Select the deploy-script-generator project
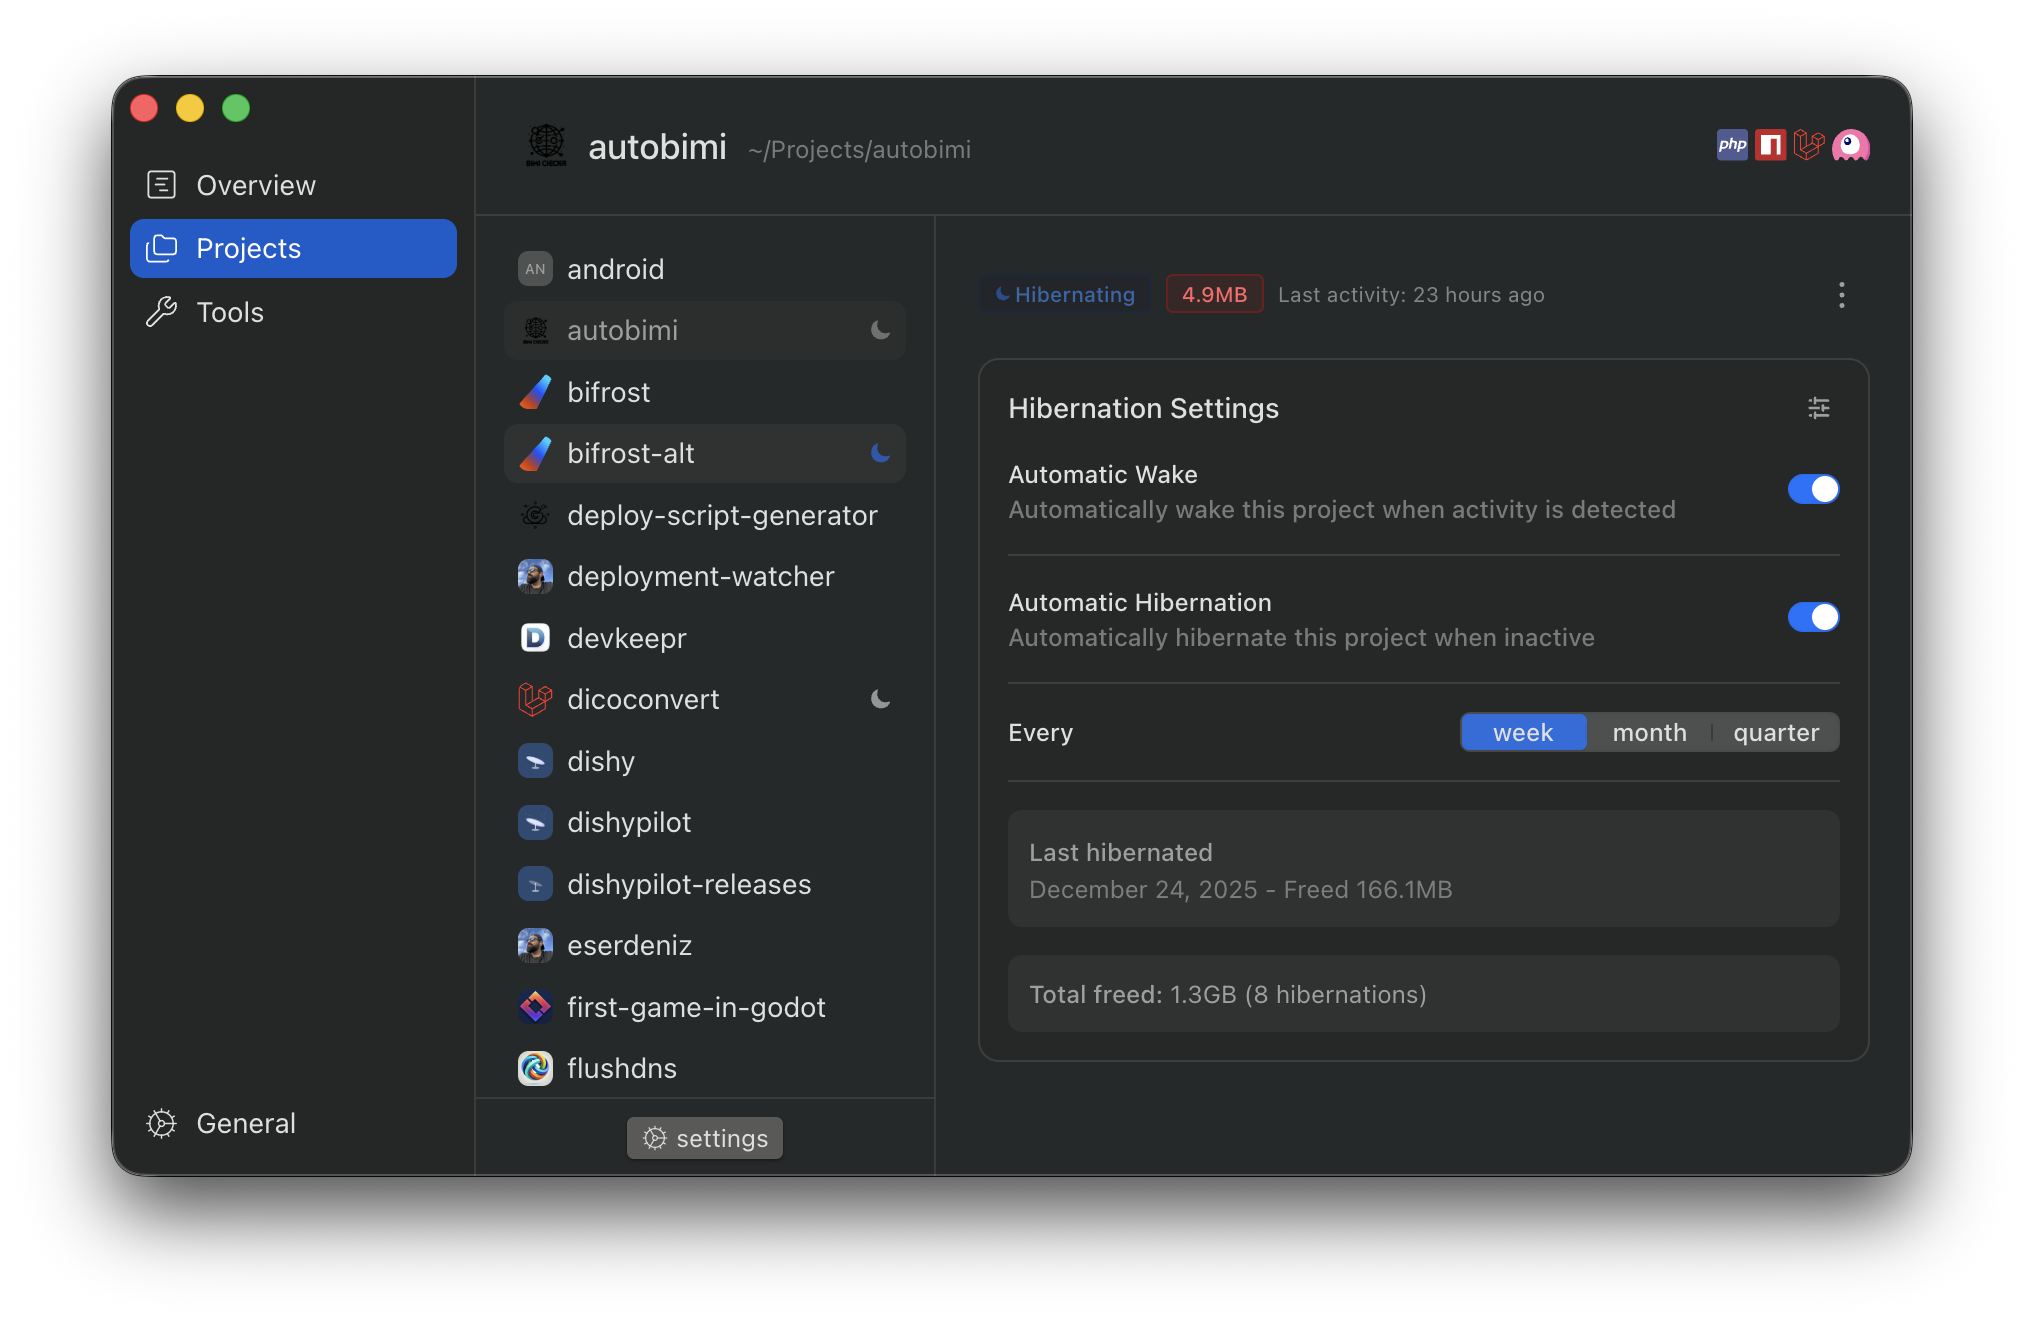The height and width of the screenshot is (1324, 2024). [x=723, y=515]
